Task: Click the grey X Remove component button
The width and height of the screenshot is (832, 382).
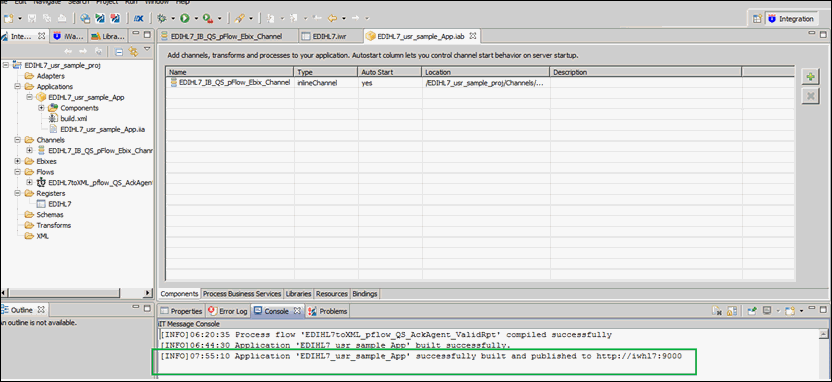Action: point(810,97)
